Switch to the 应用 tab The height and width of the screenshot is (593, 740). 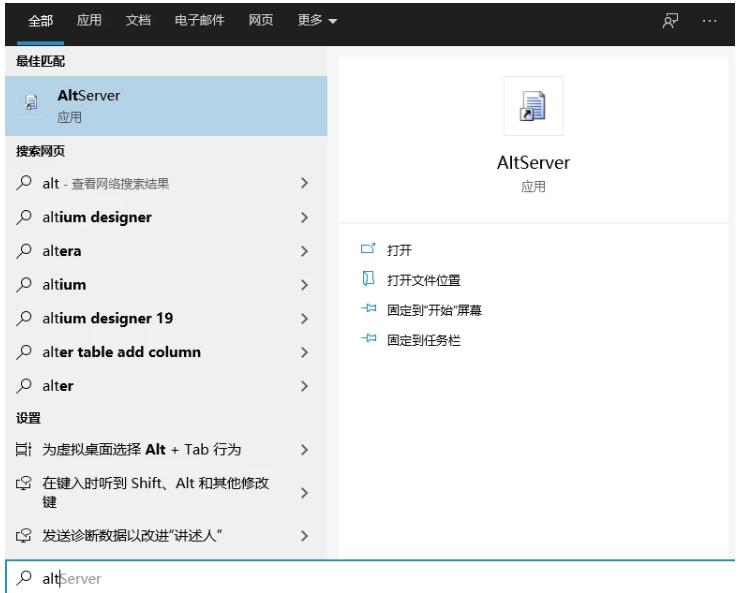[x=89, y=20]
